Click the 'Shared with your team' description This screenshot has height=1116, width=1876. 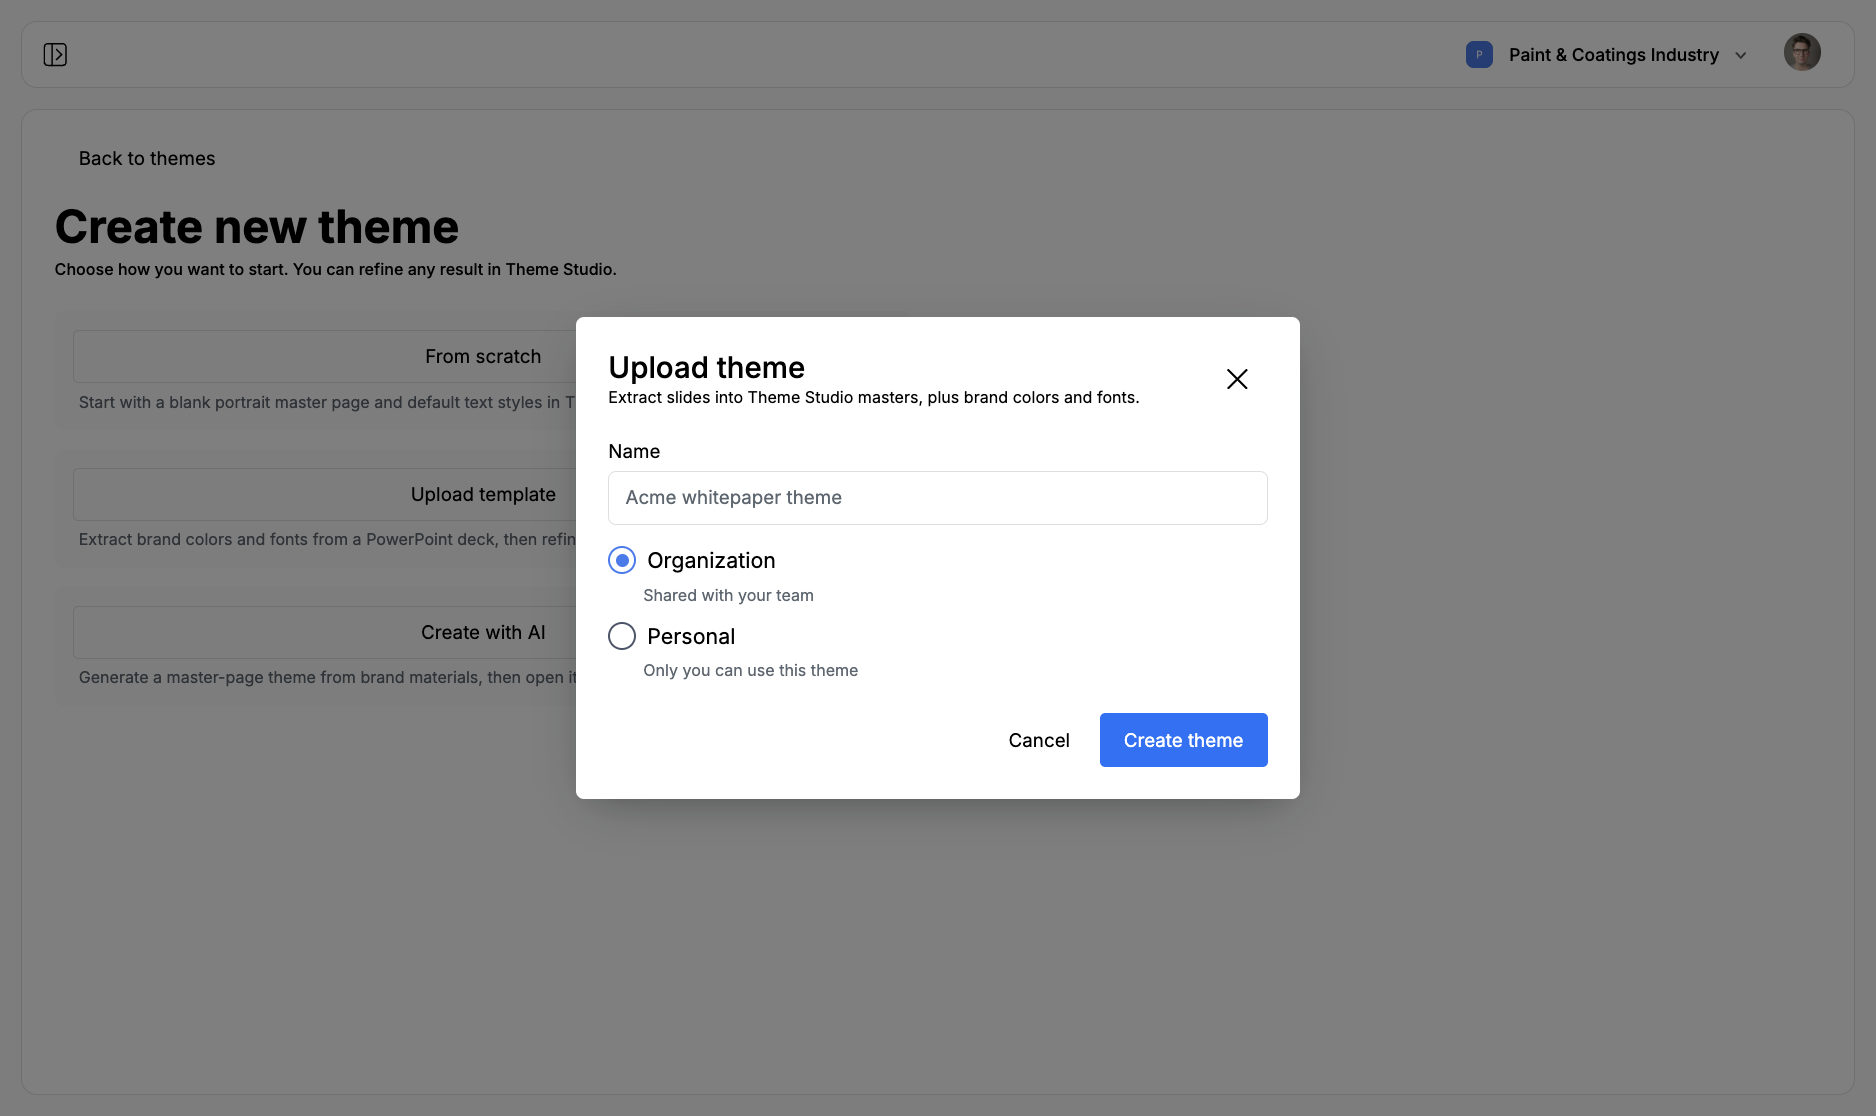(728, 595)
